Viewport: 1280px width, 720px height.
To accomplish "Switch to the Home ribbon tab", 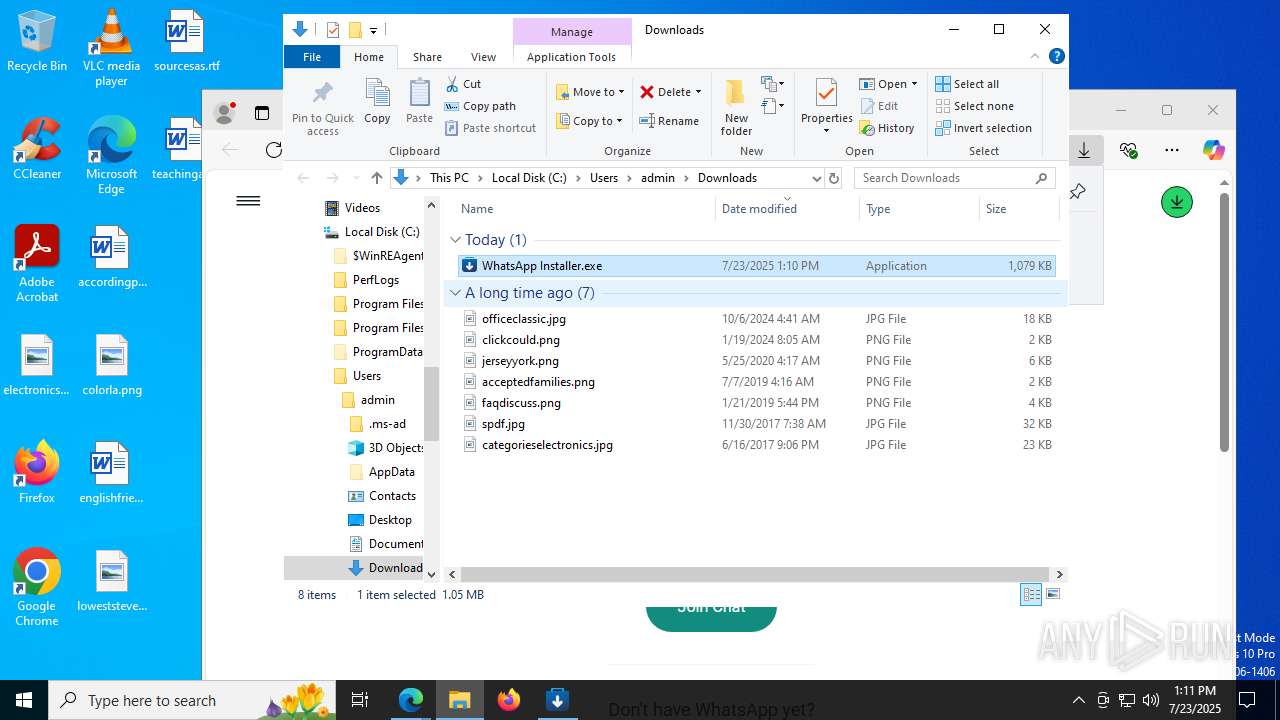I will (x=368, y=57).
